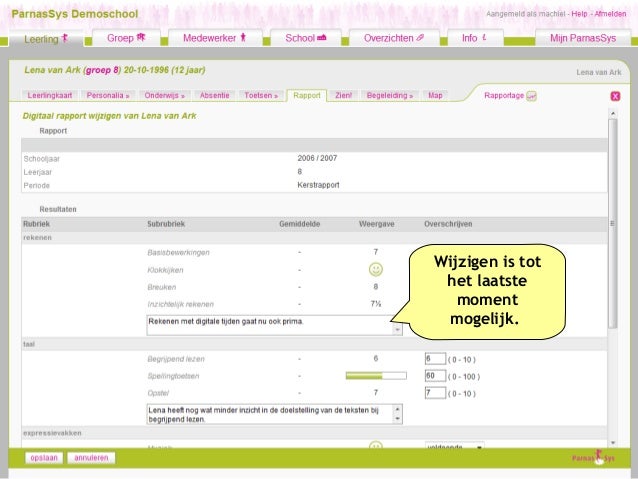Click the School tab building icon
This screenshot has width=638, height=479.
pyautogui.click(x=322, y=38)
